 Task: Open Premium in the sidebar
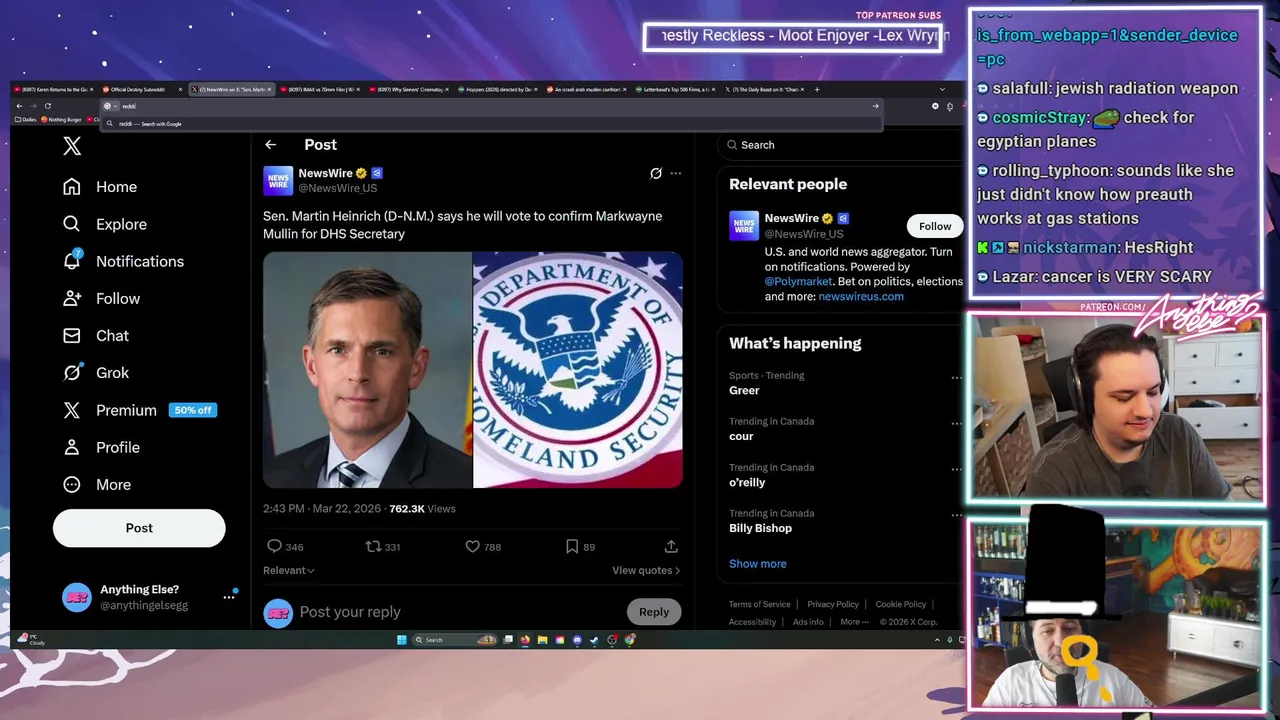click(138, 410)
